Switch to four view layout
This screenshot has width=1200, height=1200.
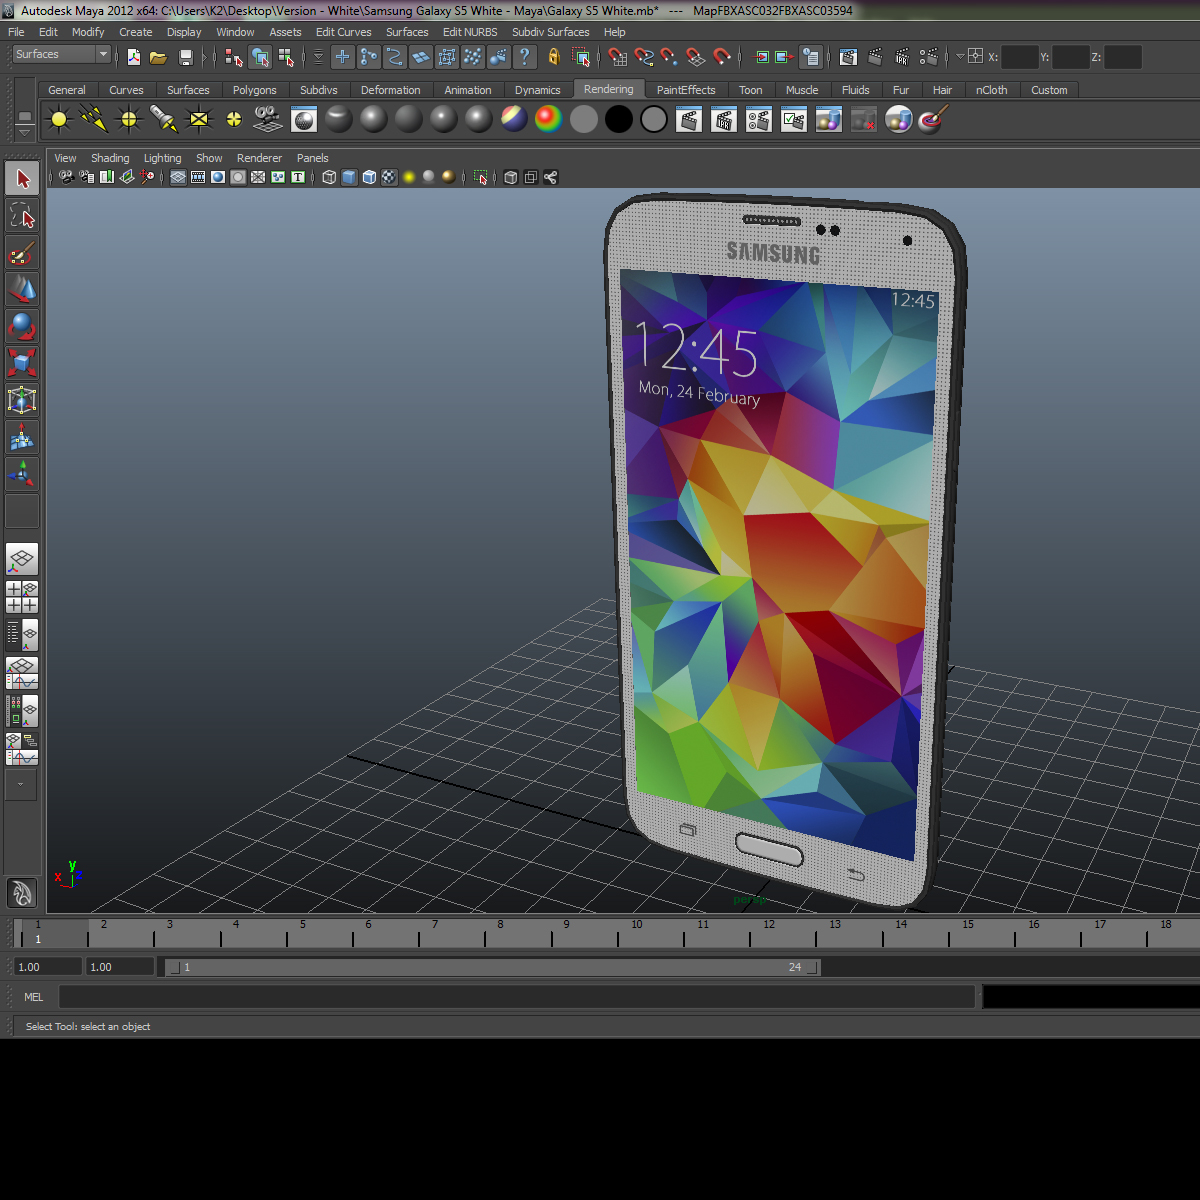(22, 597)
